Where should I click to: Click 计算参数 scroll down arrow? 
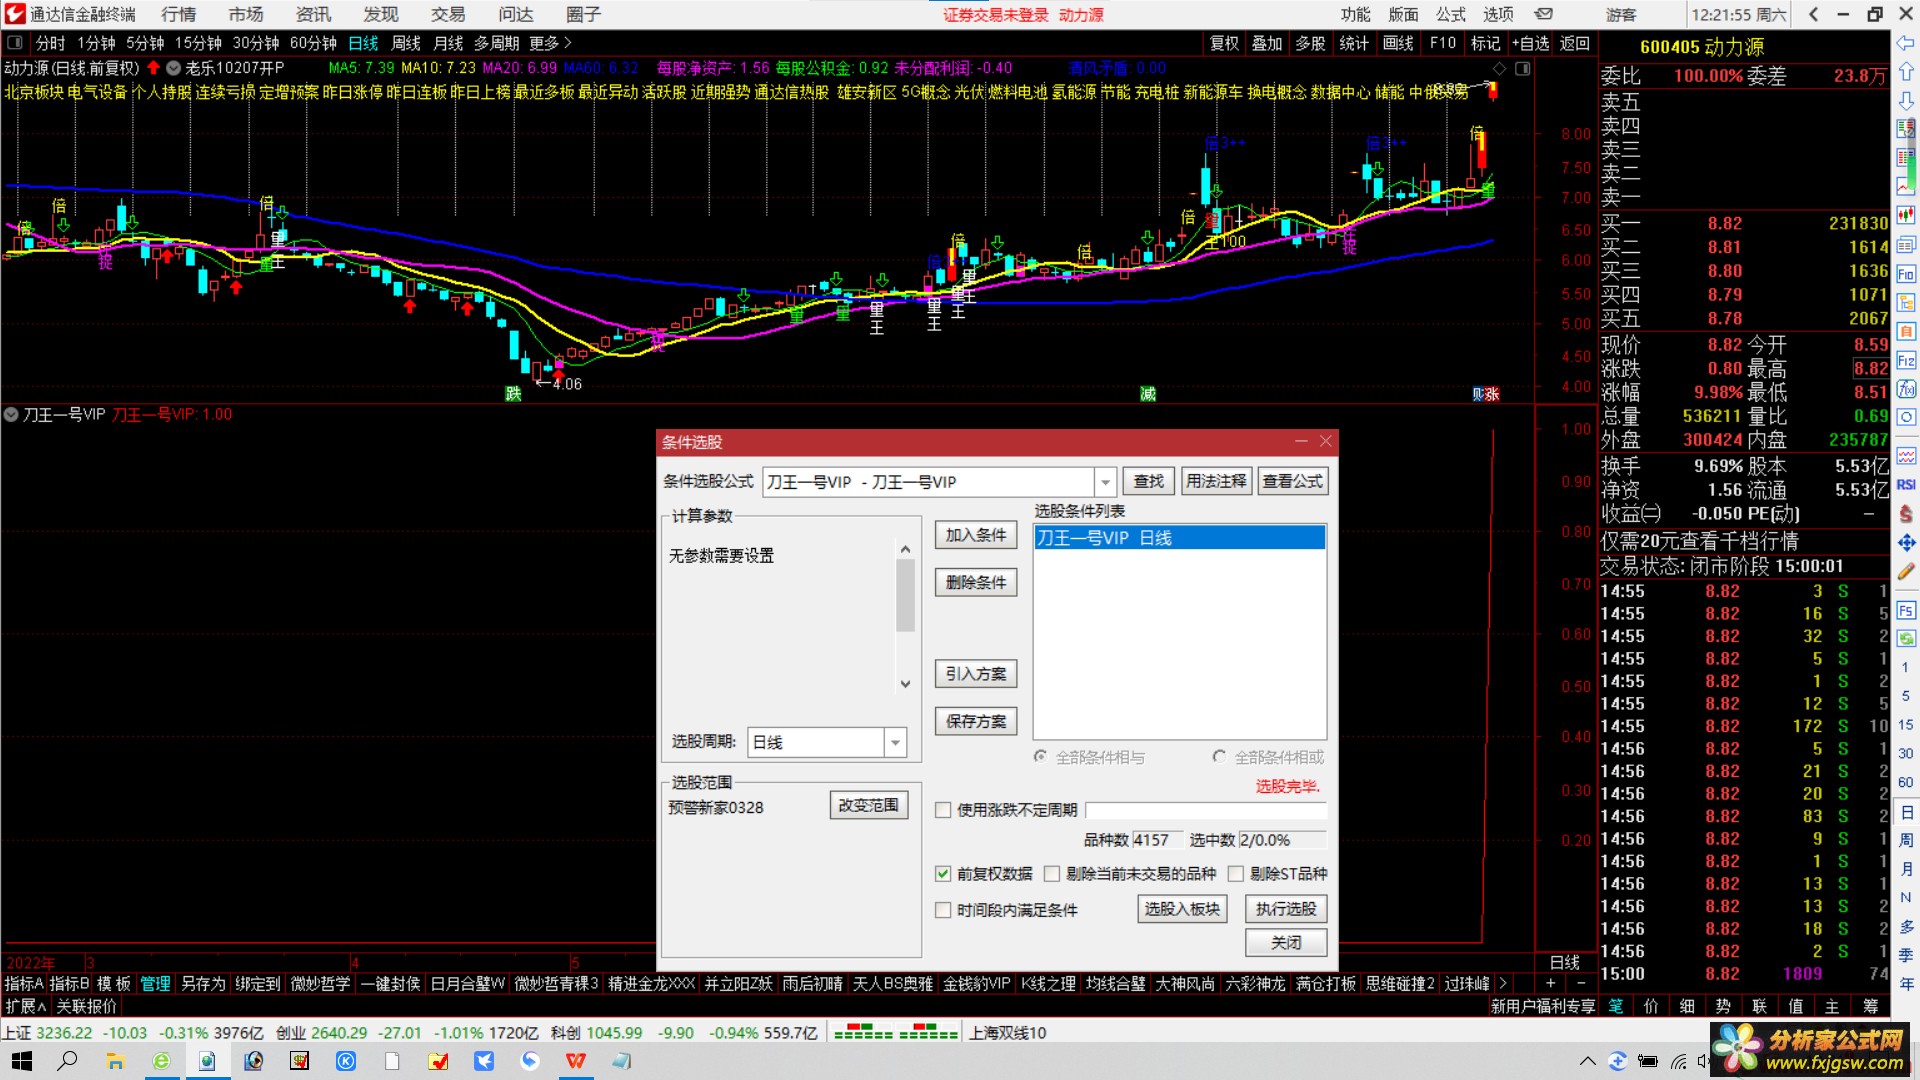point(905,684)
